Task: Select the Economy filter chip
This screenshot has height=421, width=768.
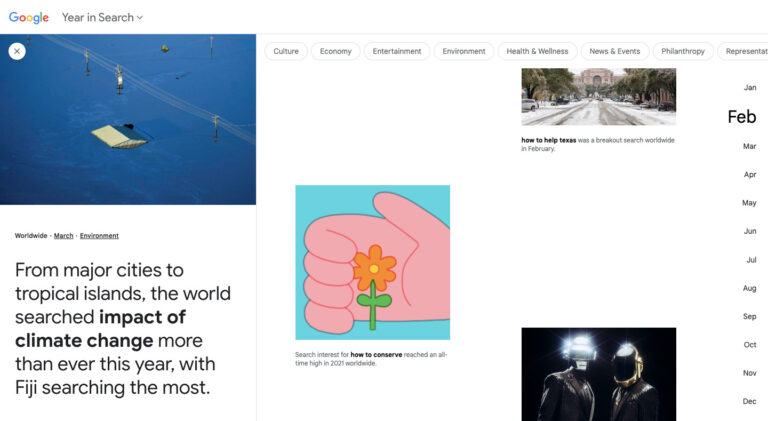Action: 336,51
